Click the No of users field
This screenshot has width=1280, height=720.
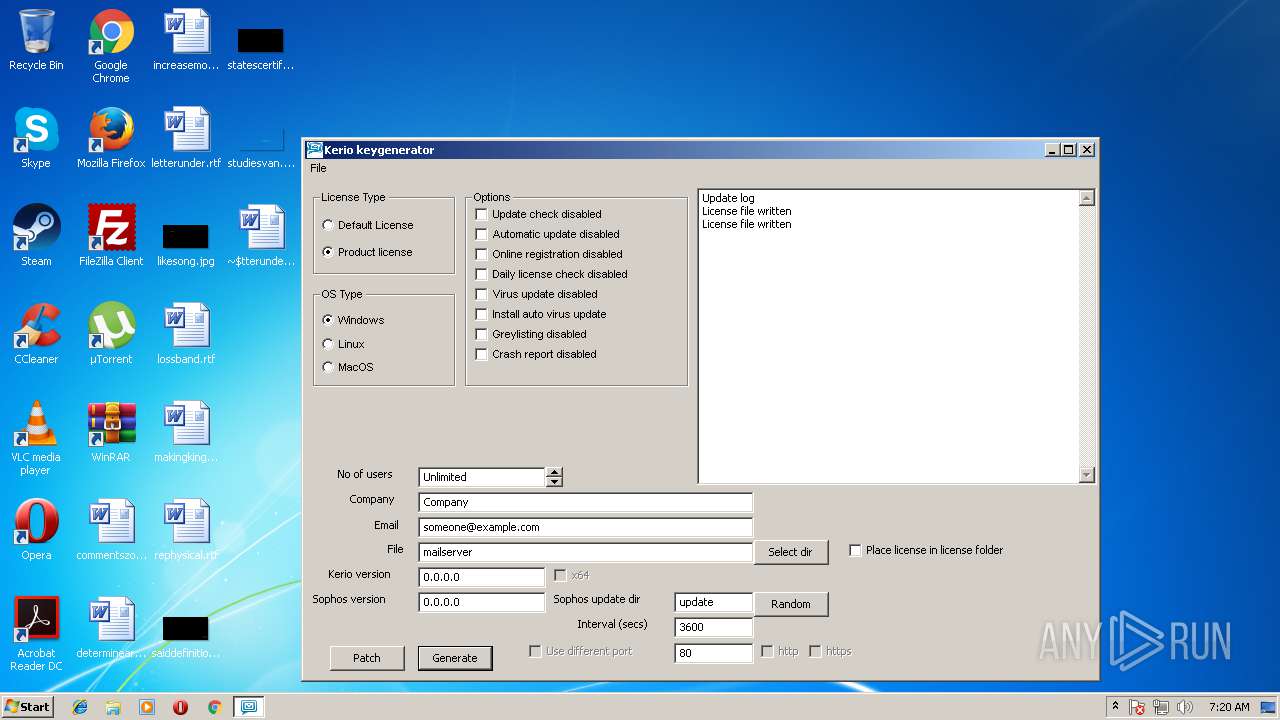point(482,477)
